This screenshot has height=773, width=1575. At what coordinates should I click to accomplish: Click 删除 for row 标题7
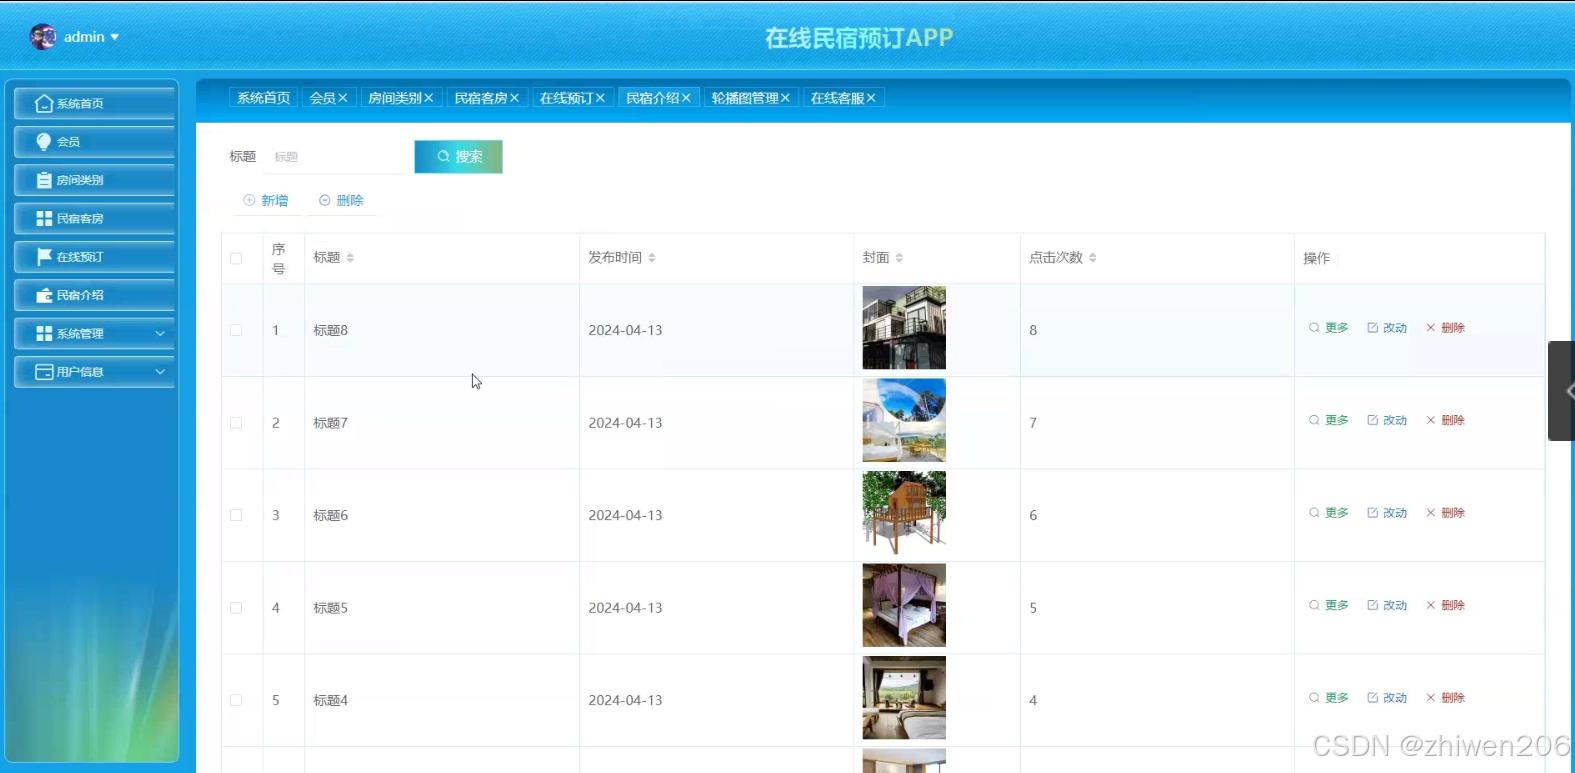coord(1445,420)
